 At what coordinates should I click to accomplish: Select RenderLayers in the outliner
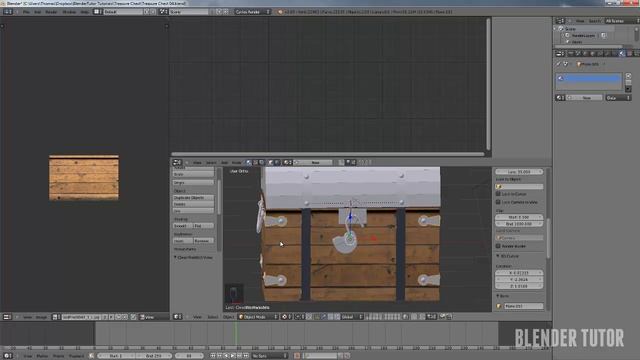(584, 36)
